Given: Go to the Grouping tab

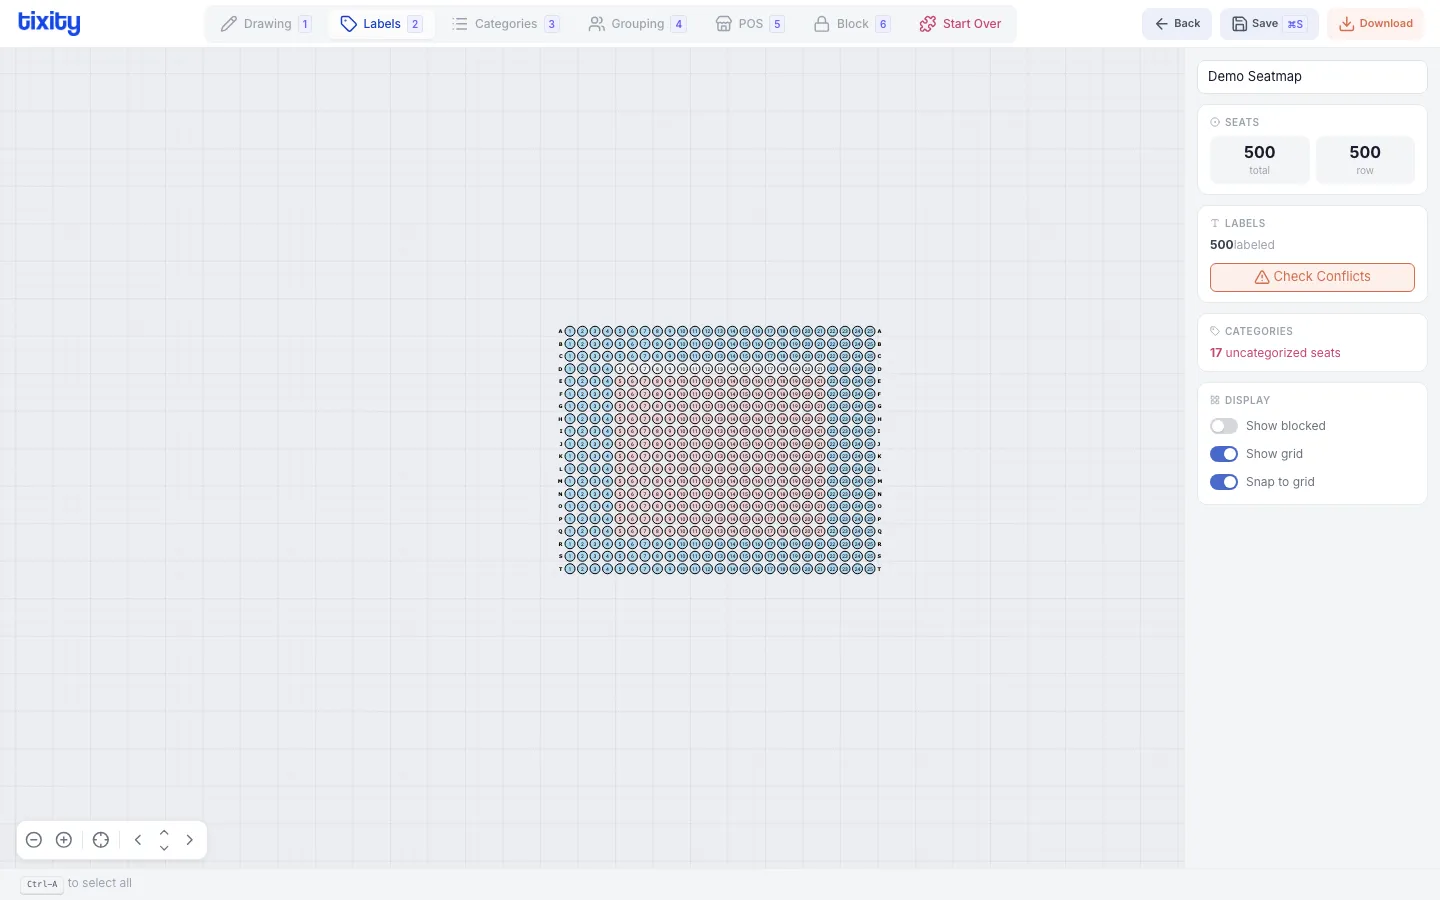Looking at the screenshot, I should [637, 24].
